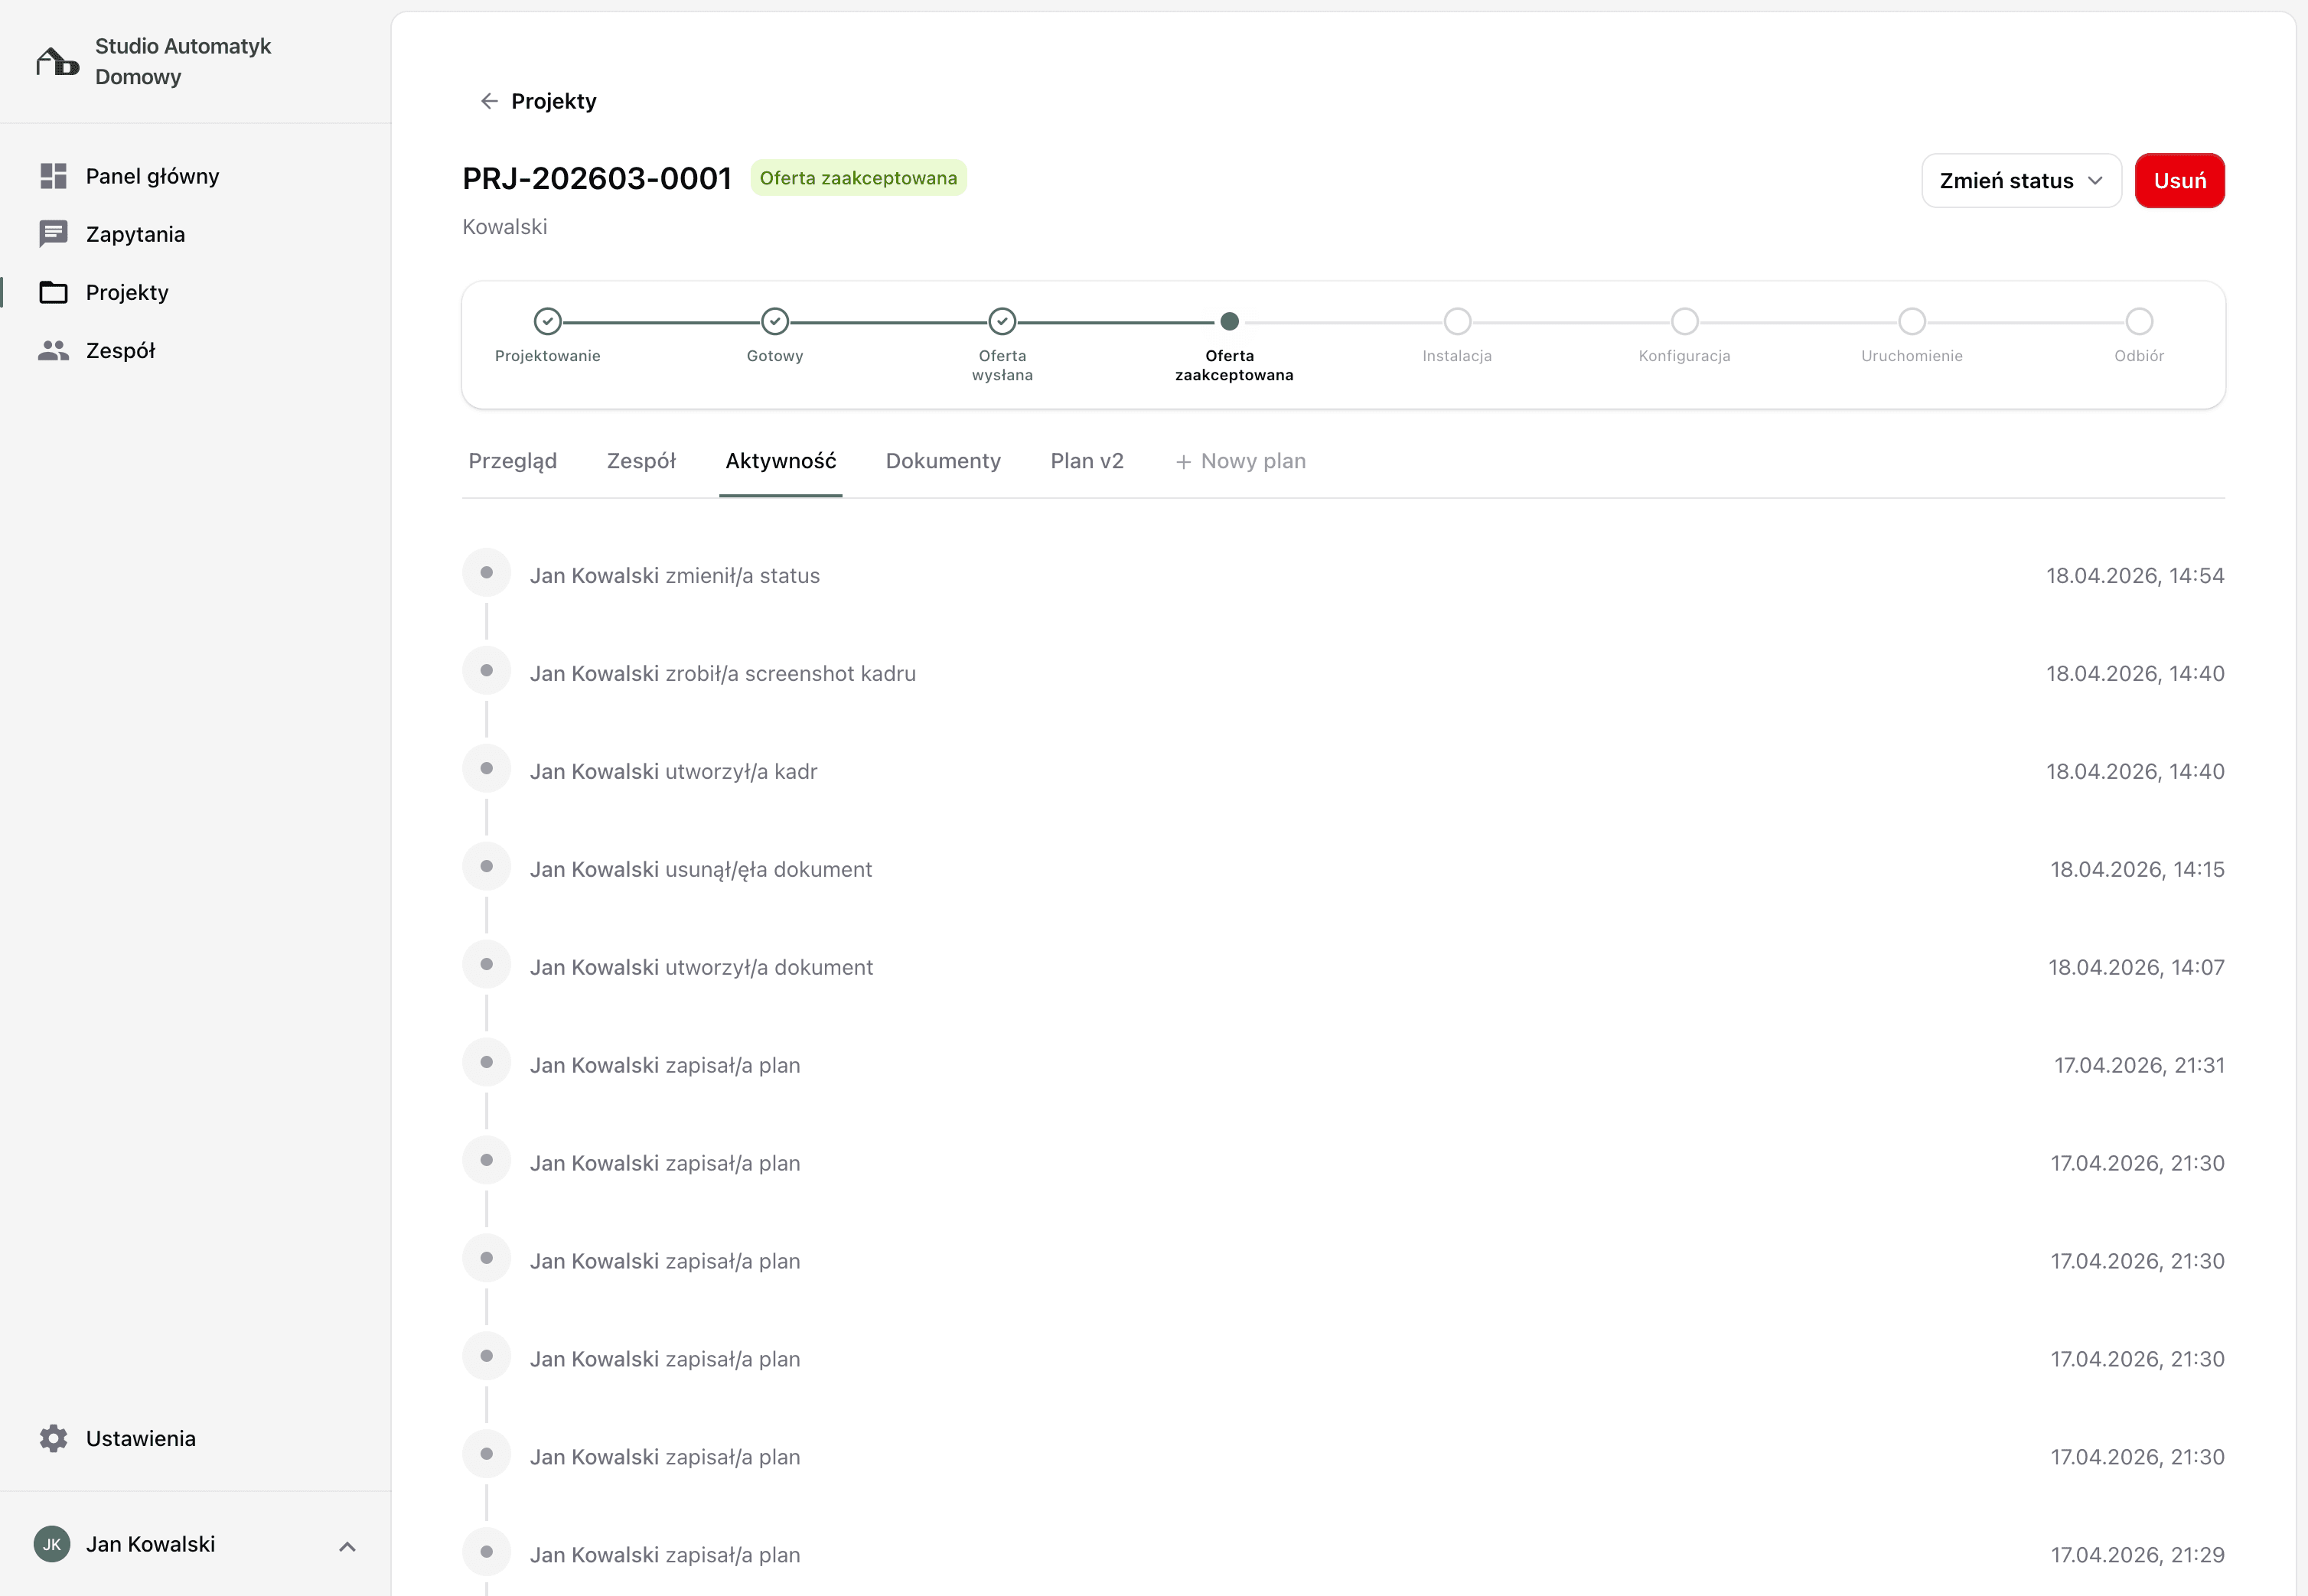Viewport: 2308px width, 1596px height.
Task: Click the Projekty folder icon
Action: [53, 292]
